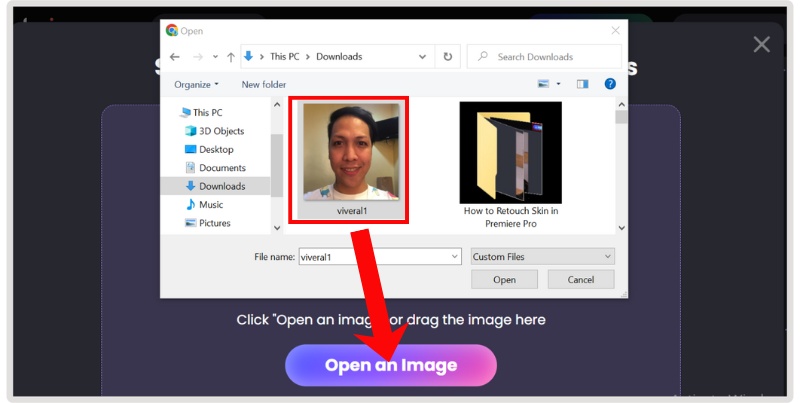Image resolution: width=800 pixels, height=403 pixels.
Task: Click the Downloads blue arrow path icon
Action: pyautogui.click(x=248, y=57)
